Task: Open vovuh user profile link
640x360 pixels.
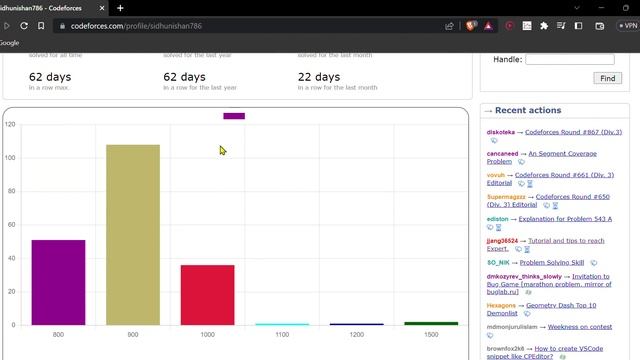Action: coord(496,175)
